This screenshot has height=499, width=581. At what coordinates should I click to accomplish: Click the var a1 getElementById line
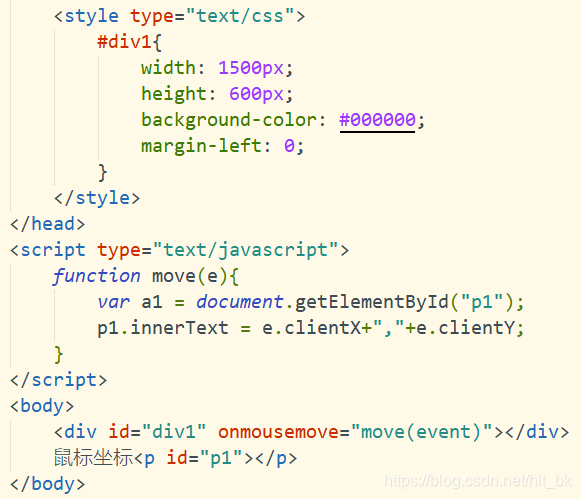pyautogui.click(x=311, y=302)
